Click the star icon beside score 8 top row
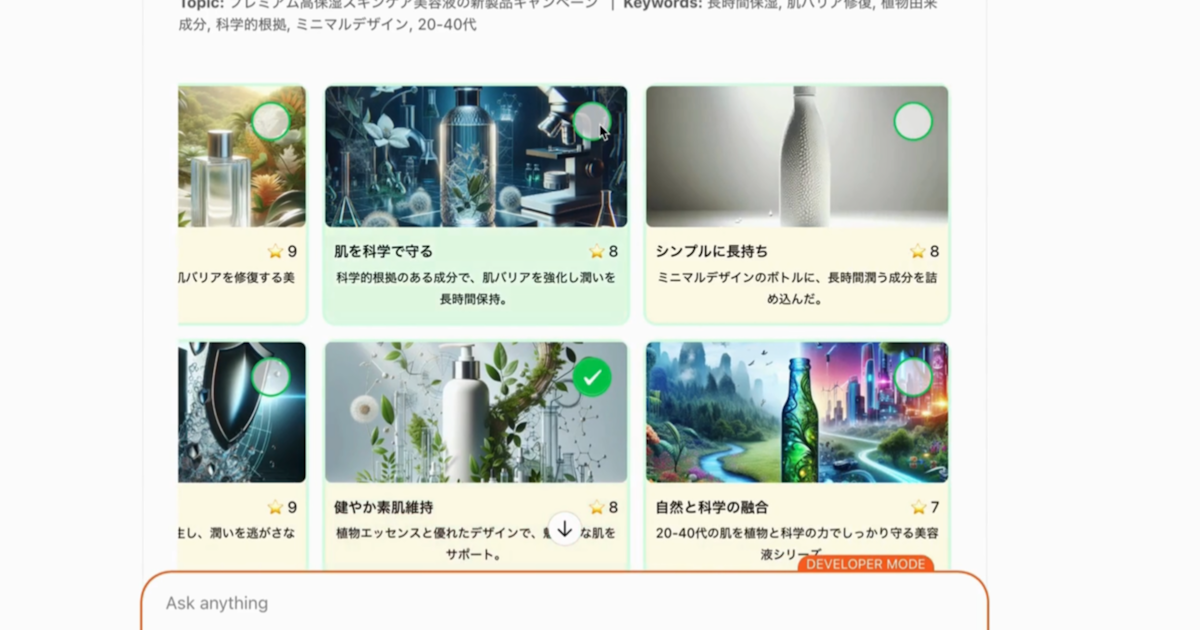Screen dimensions: 1200x630 click(598, 251)
